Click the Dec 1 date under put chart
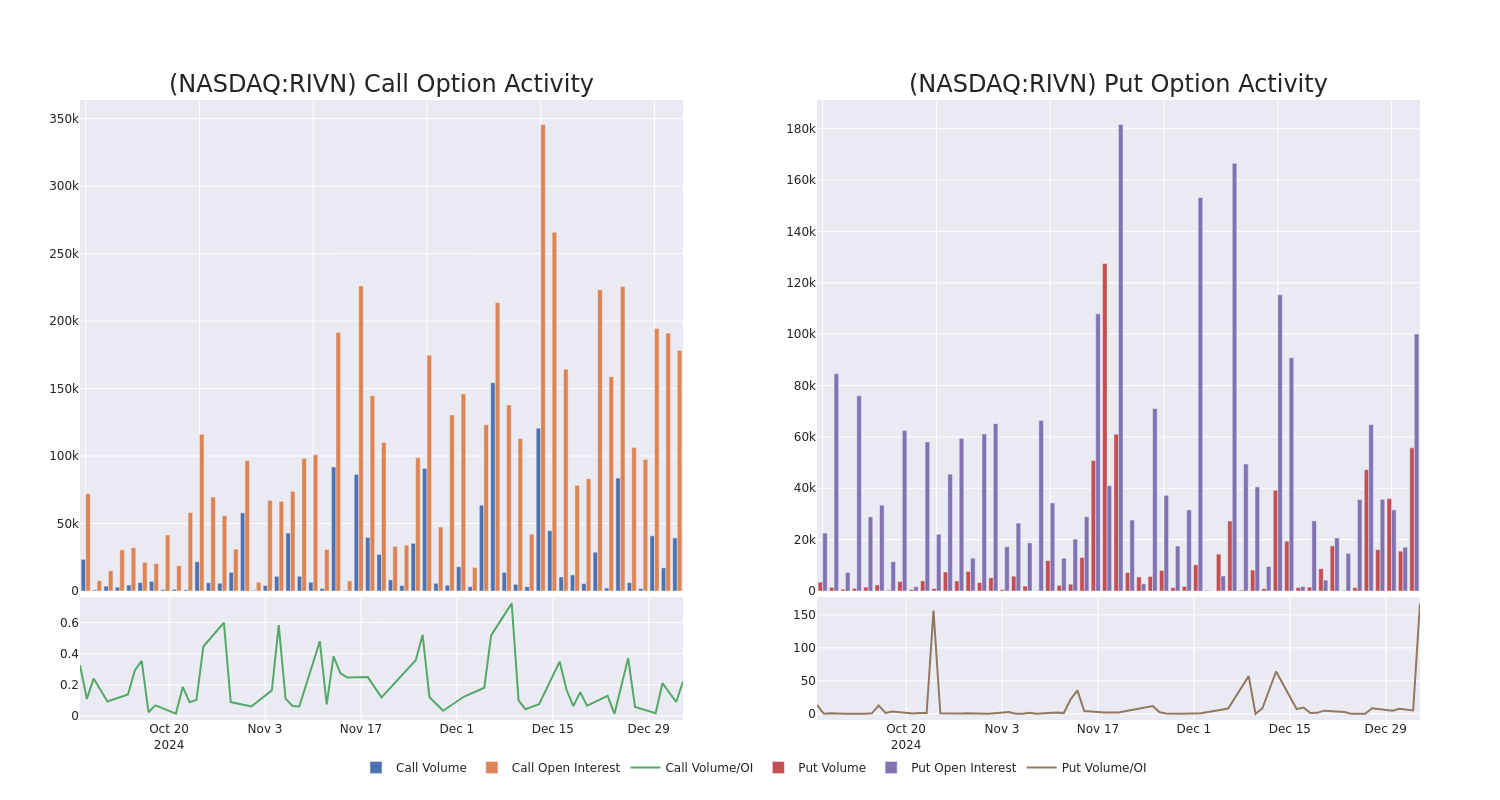 pos(1194,729)
